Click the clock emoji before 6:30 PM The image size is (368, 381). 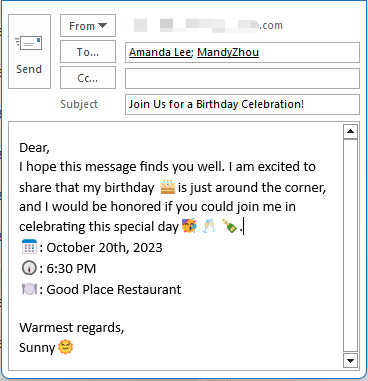(29, 268)
